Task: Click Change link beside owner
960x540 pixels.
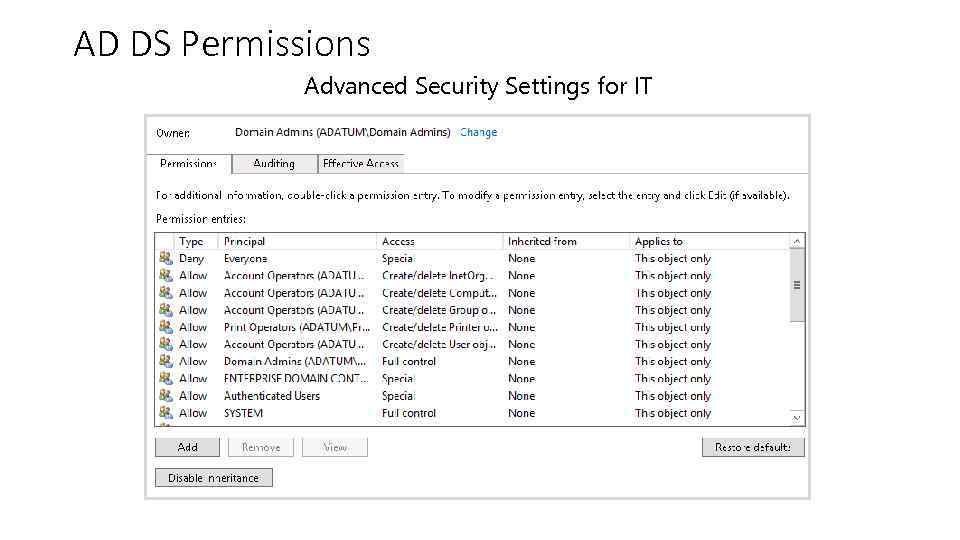Action: (478, 132)
